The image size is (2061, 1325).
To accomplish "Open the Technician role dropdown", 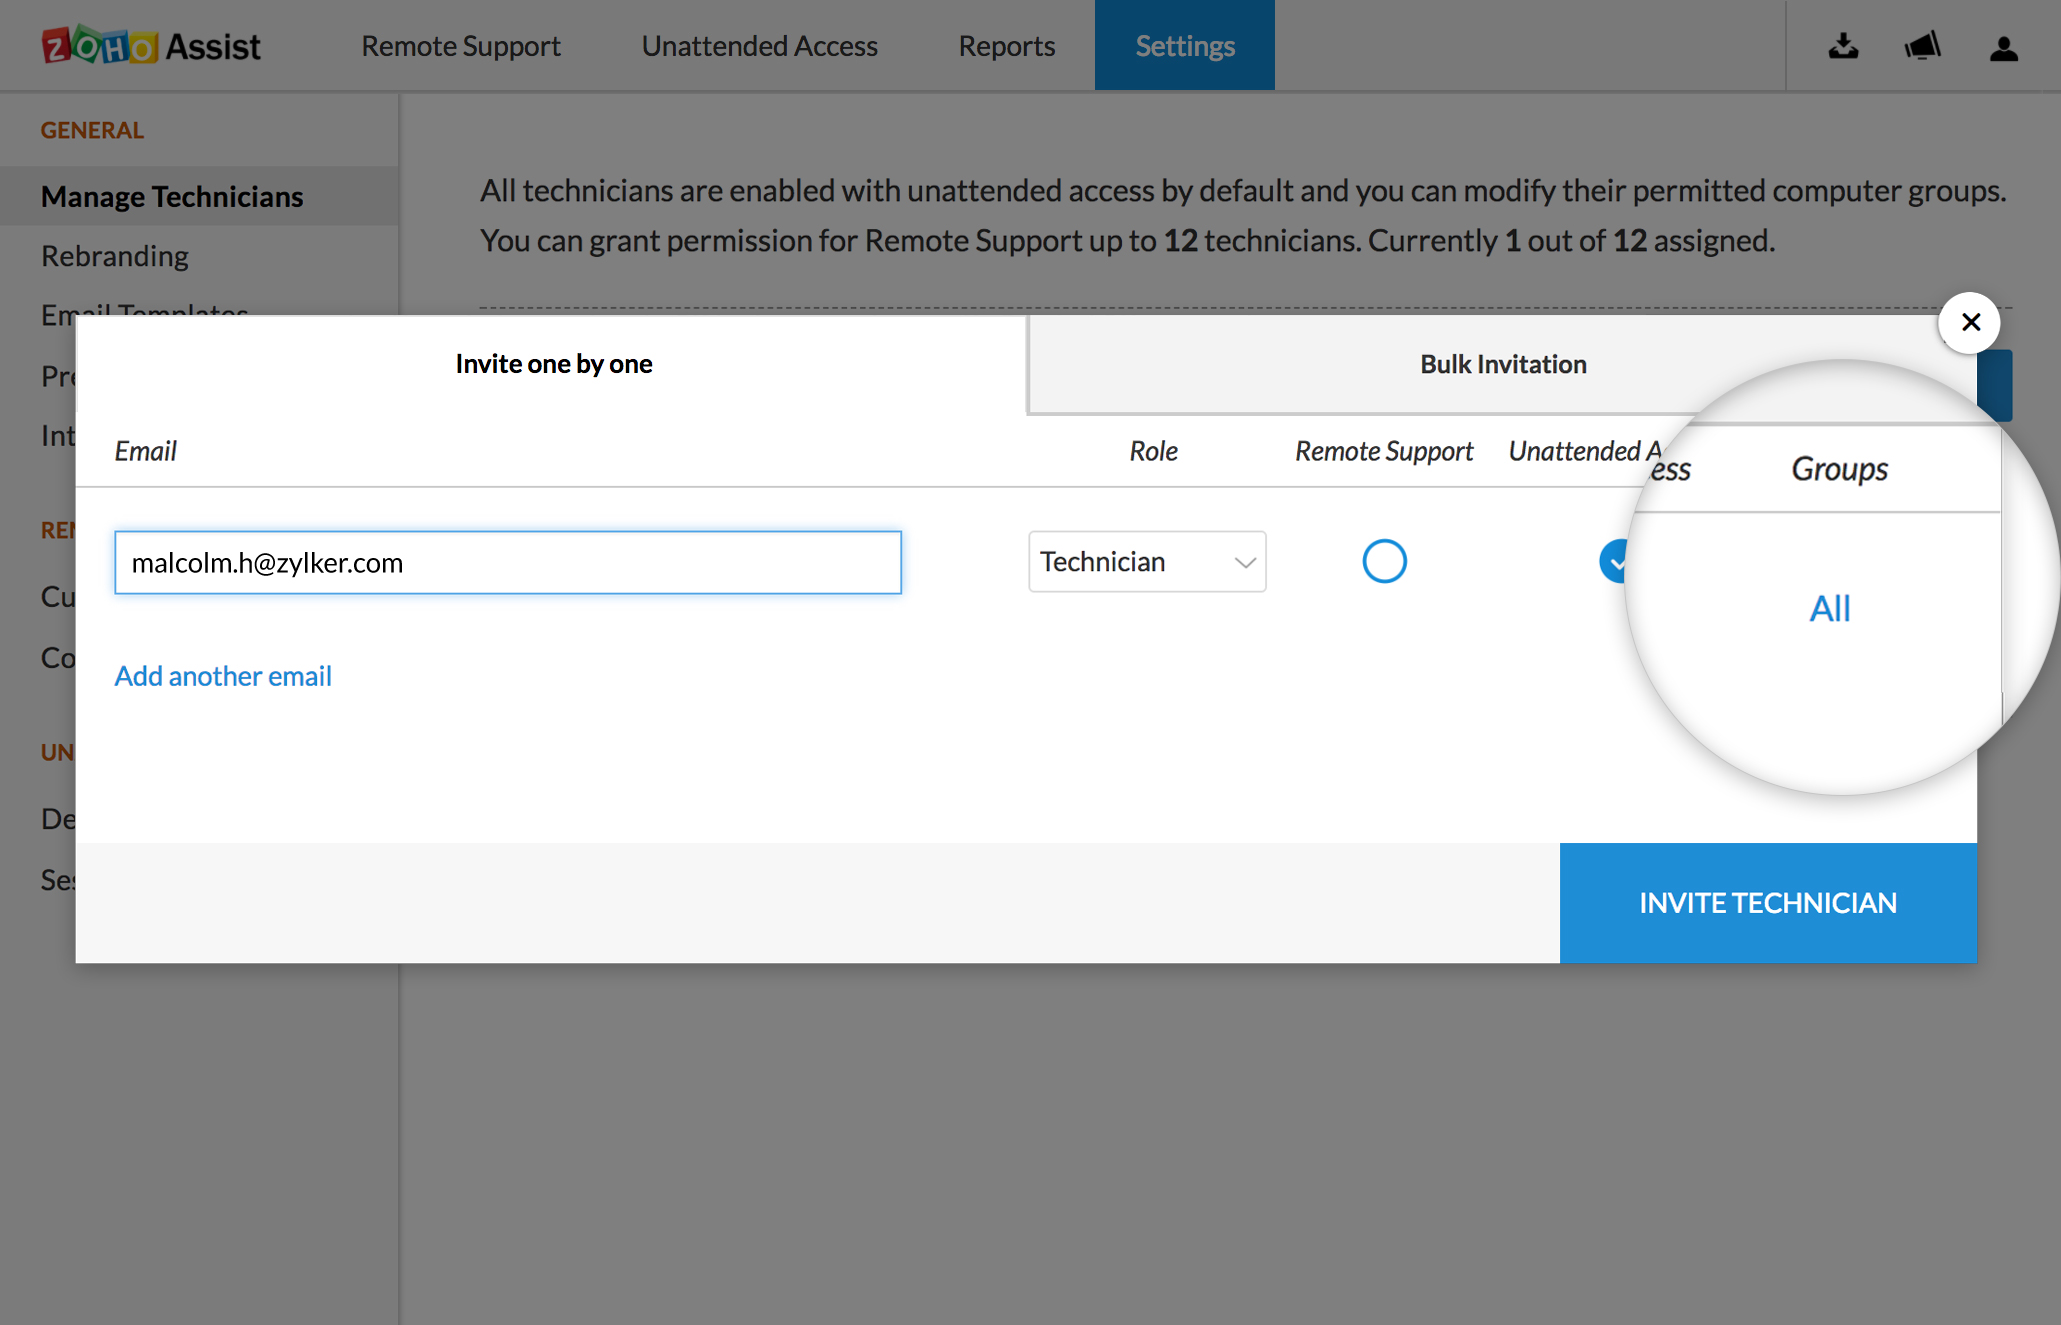I will (x=1146, y=561).
